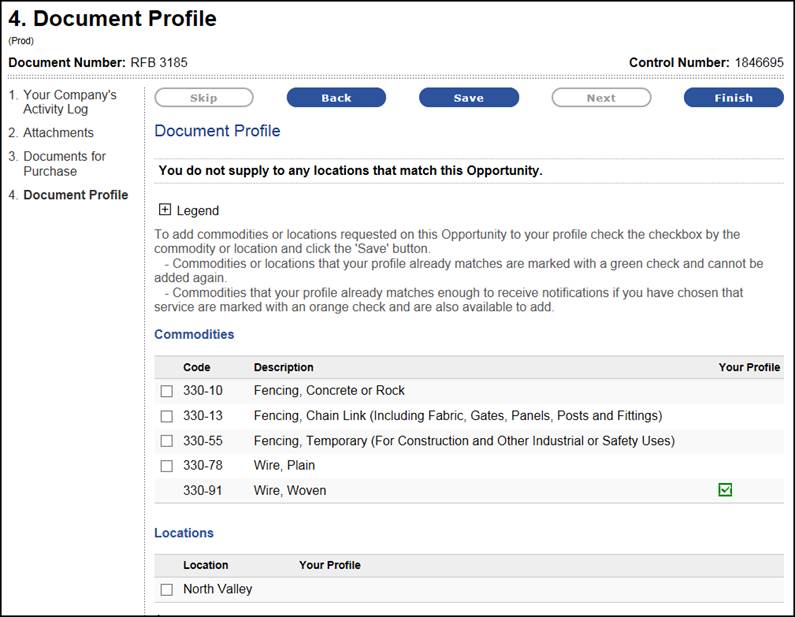Image resolution: width=795 pixels, height=617 pixels.
Task: Click the Location column header
Action: click(x=205, y=565)
